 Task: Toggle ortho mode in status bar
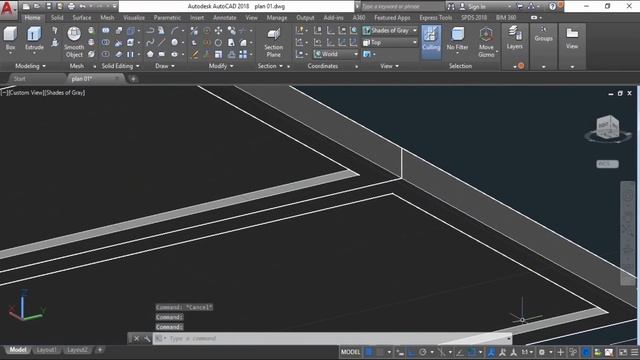411,352
